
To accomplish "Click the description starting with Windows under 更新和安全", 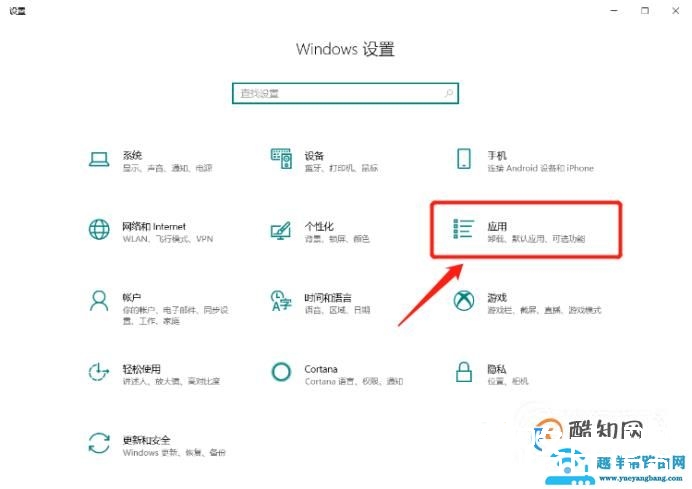I will (174, 453).
